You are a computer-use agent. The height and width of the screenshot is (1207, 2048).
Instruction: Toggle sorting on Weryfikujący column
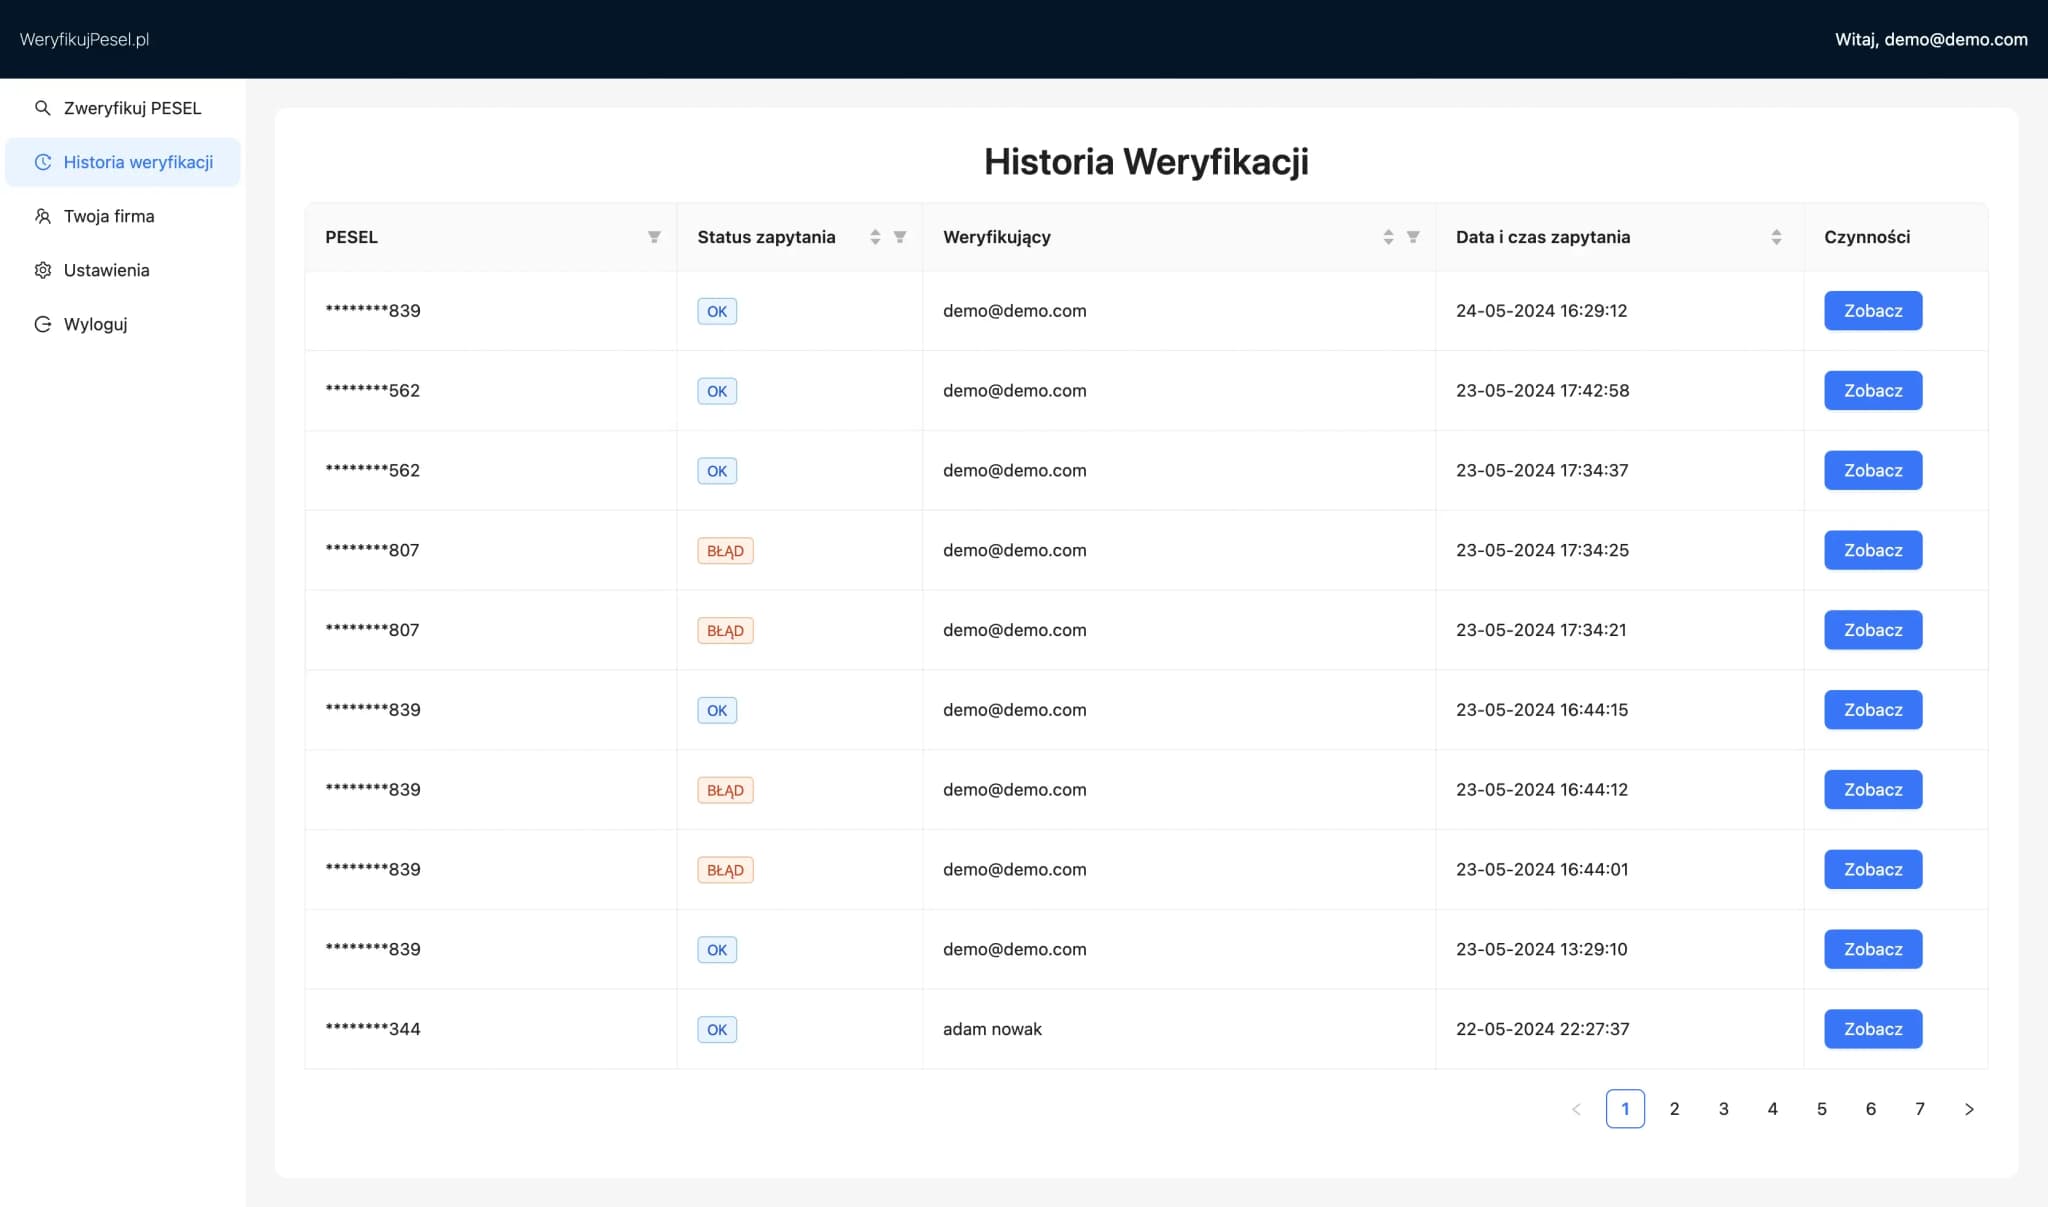tap(1387, 236)
